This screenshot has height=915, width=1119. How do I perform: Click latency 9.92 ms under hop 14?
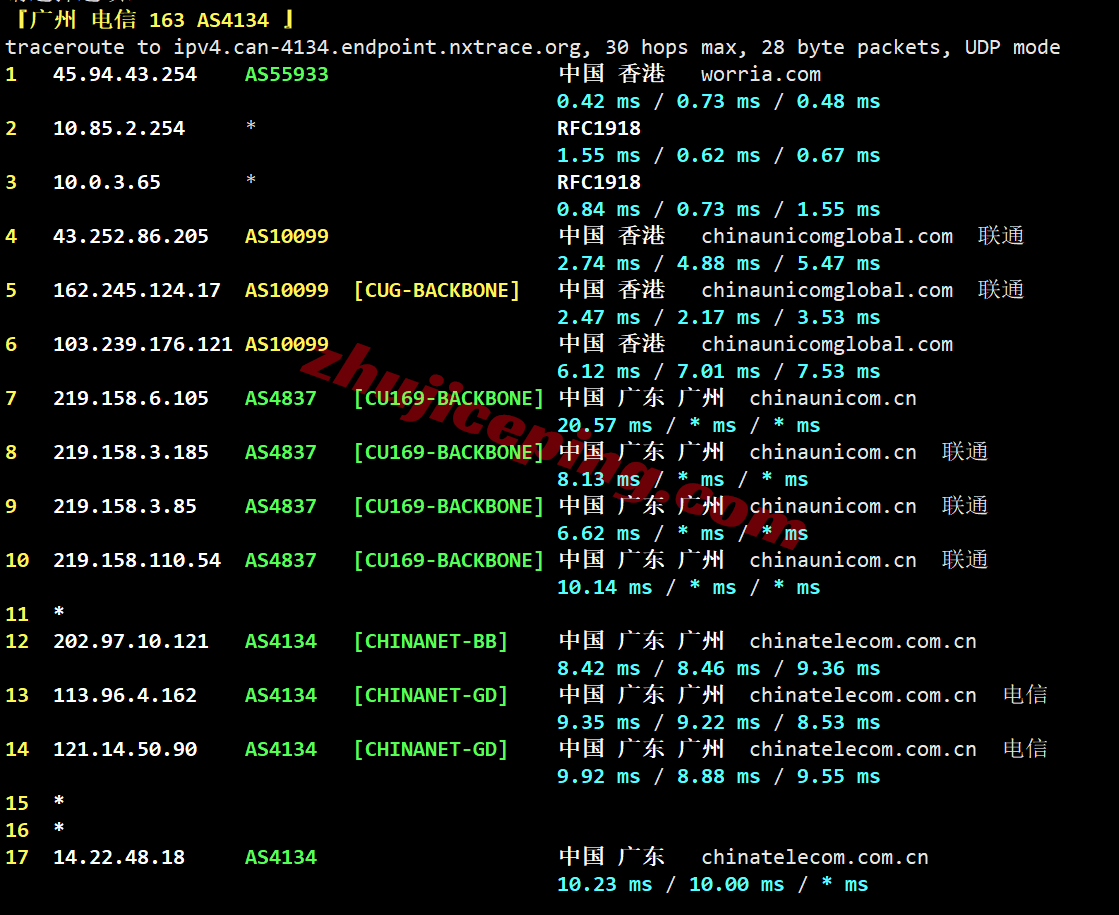point(598,777)
